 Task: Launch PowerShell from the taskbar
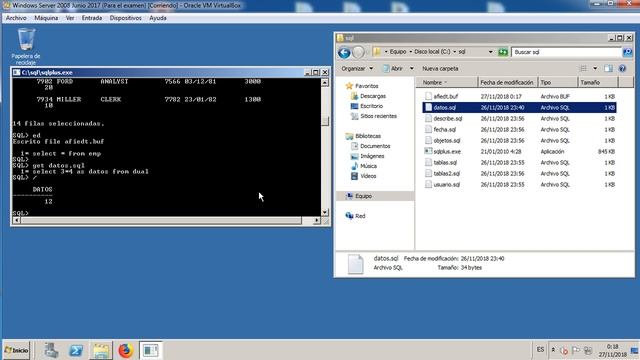click(76, 350)
